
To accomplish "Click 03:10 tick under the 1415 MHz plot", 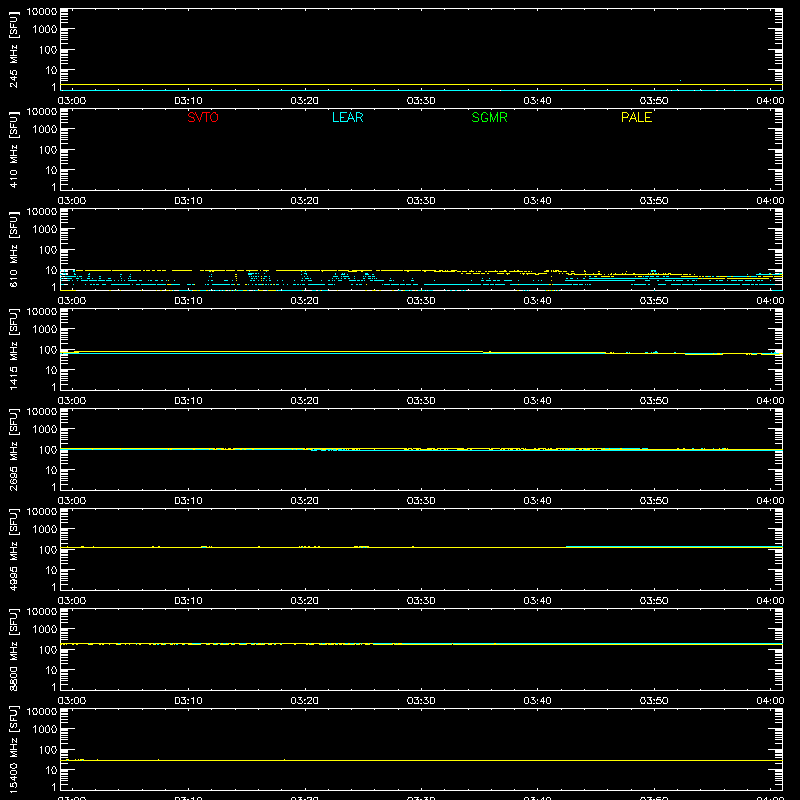I will 188,401.
